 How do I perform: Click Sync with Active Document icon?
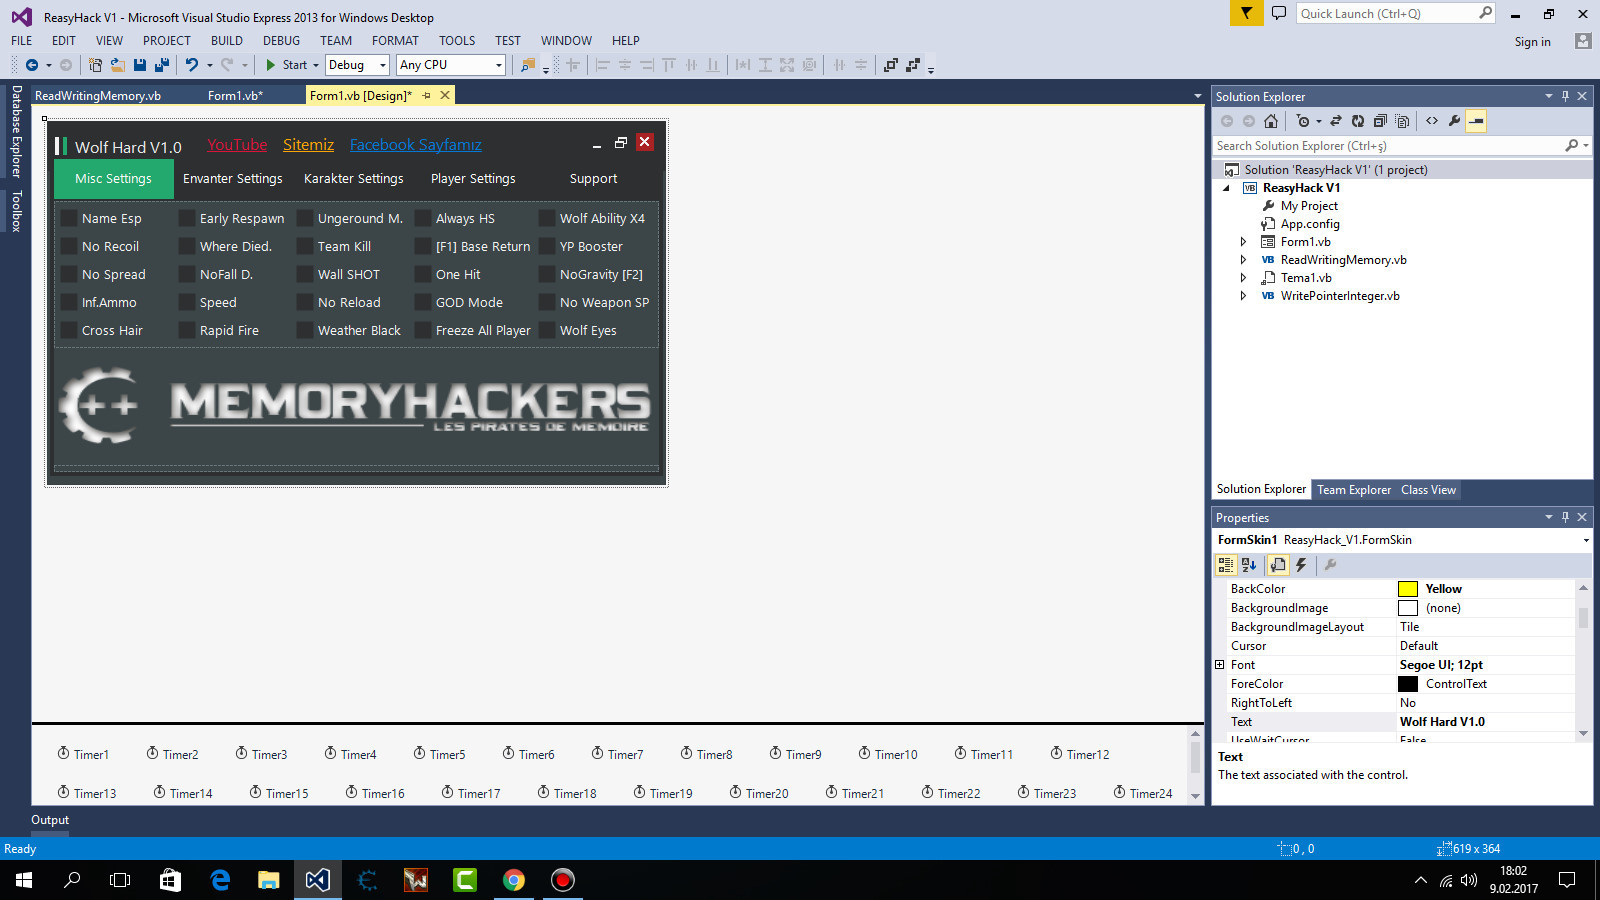1336,121
